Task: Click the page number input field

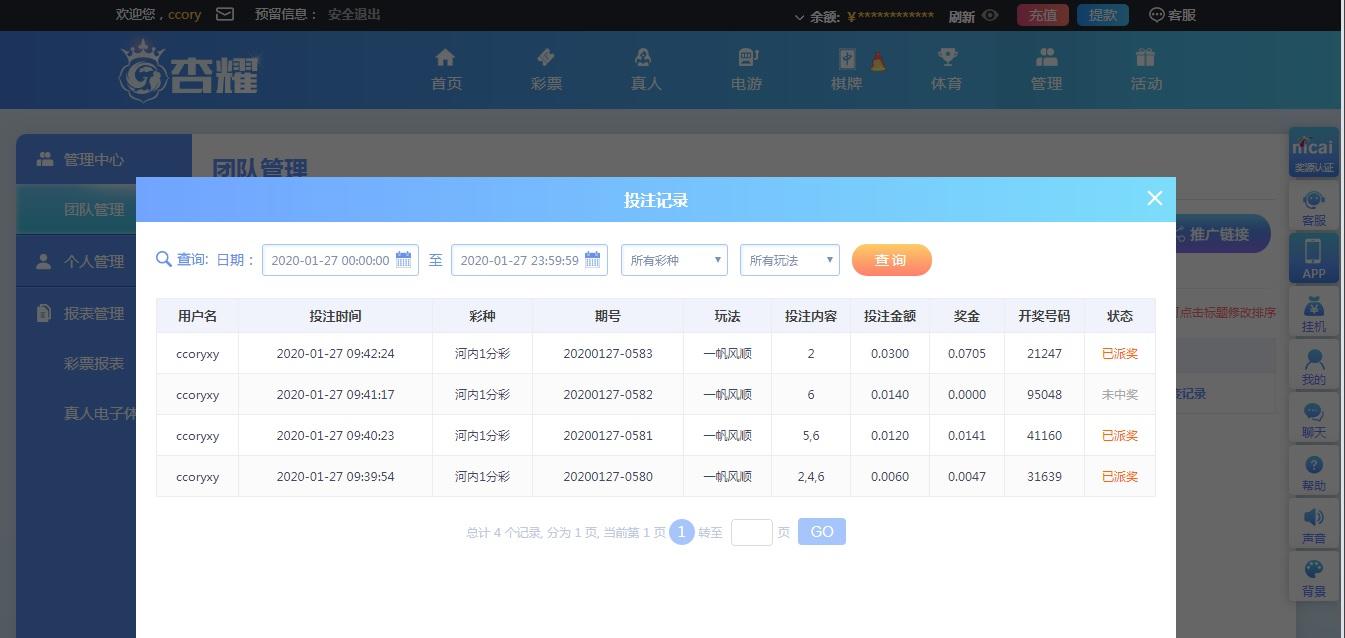Action: tap(751, 532)
